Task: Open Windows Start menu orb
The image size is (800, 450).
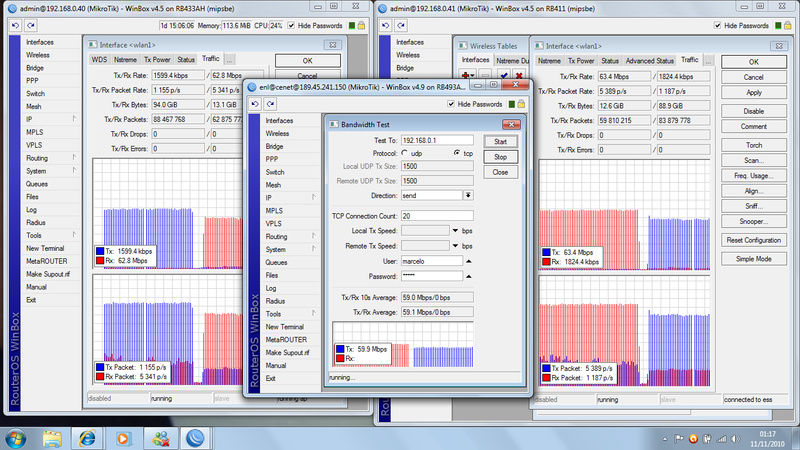Action: pos(15,438)
